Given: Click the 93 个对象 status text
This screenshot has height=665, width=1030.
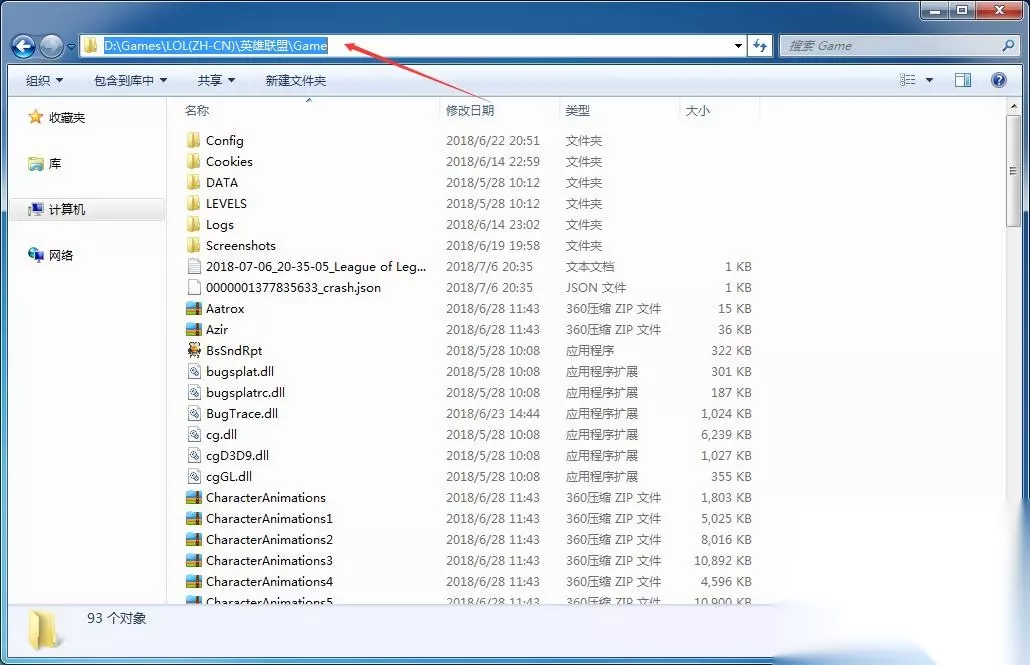Looking at the screenshot, I should click(x=116, y=618).
